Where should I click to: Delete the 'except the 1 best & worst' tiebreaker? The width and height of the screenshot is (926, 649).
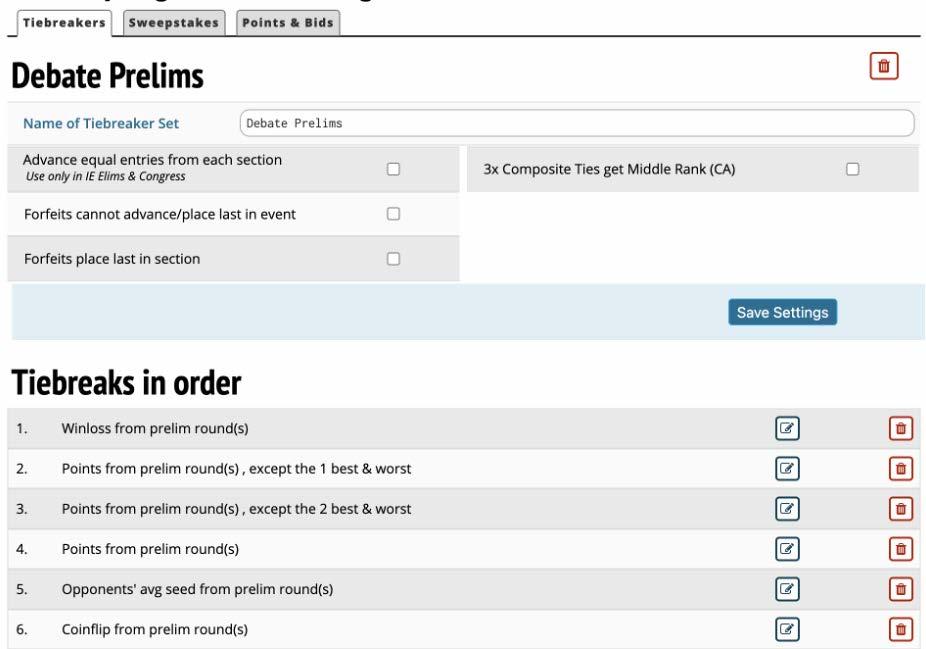click(901, 468)
